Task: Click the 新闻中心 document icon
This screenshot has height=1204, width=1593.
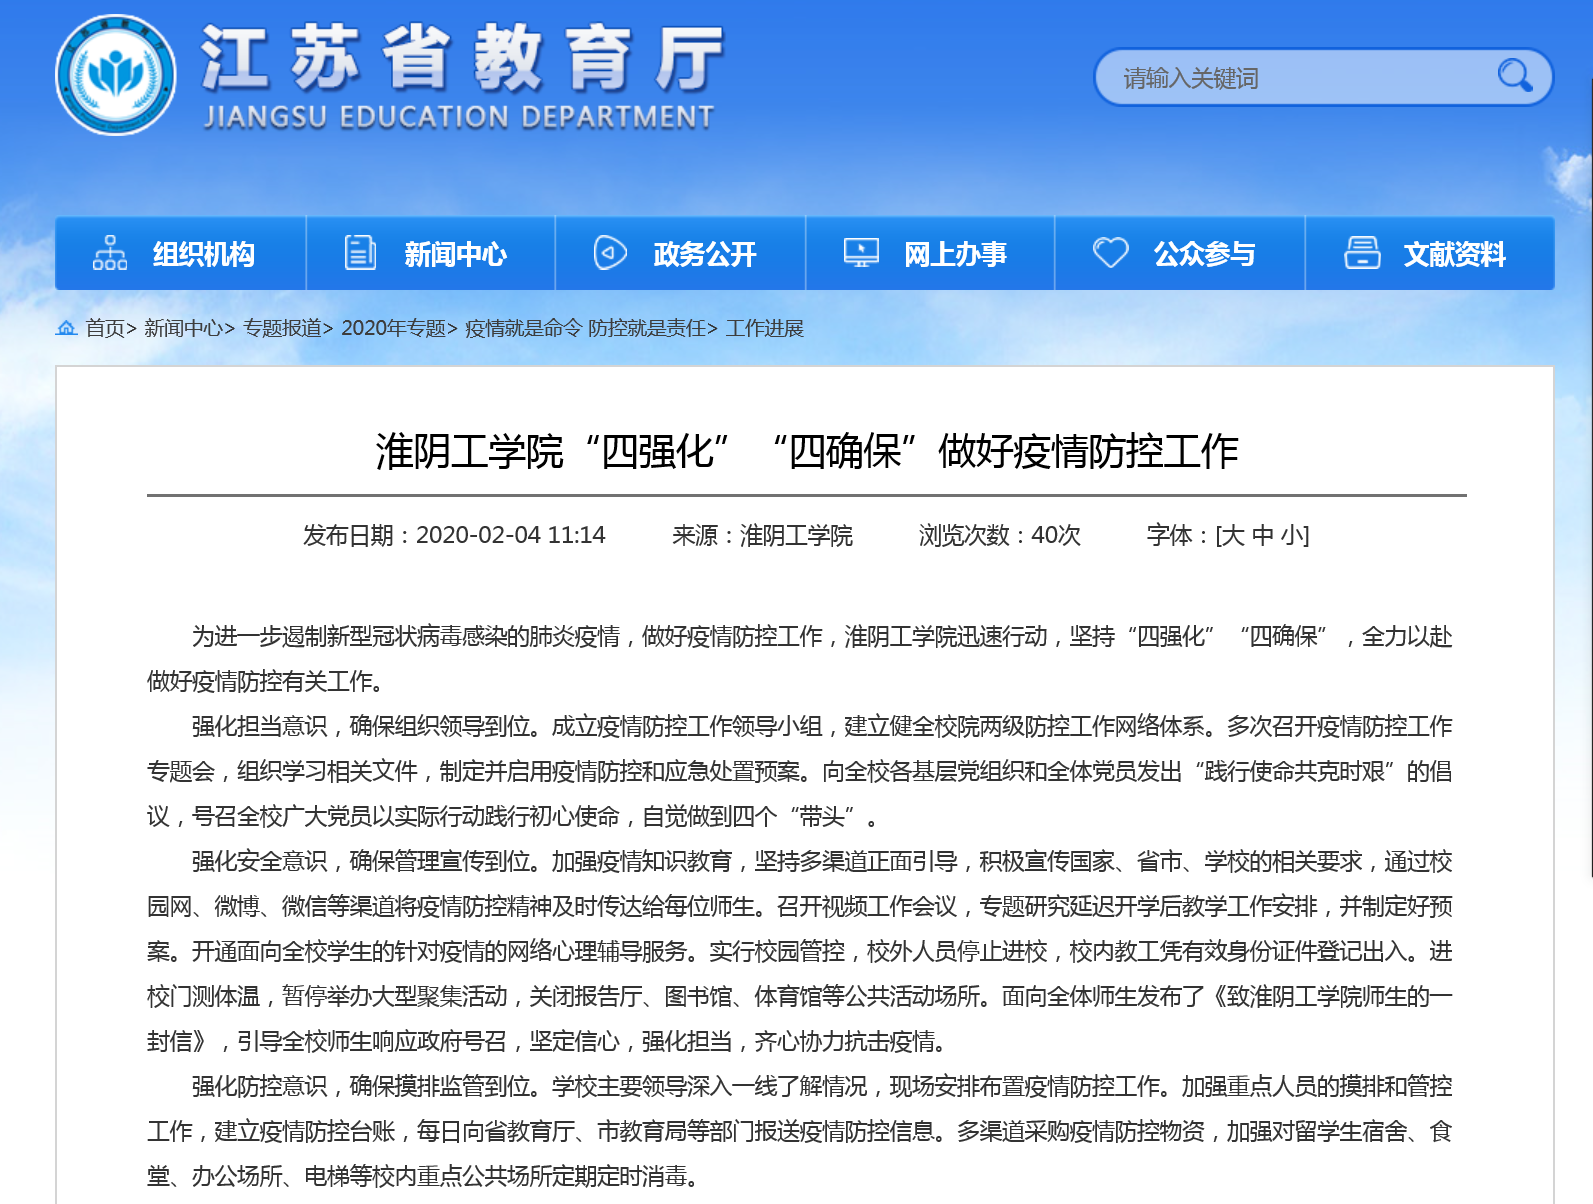Action: 360,253
